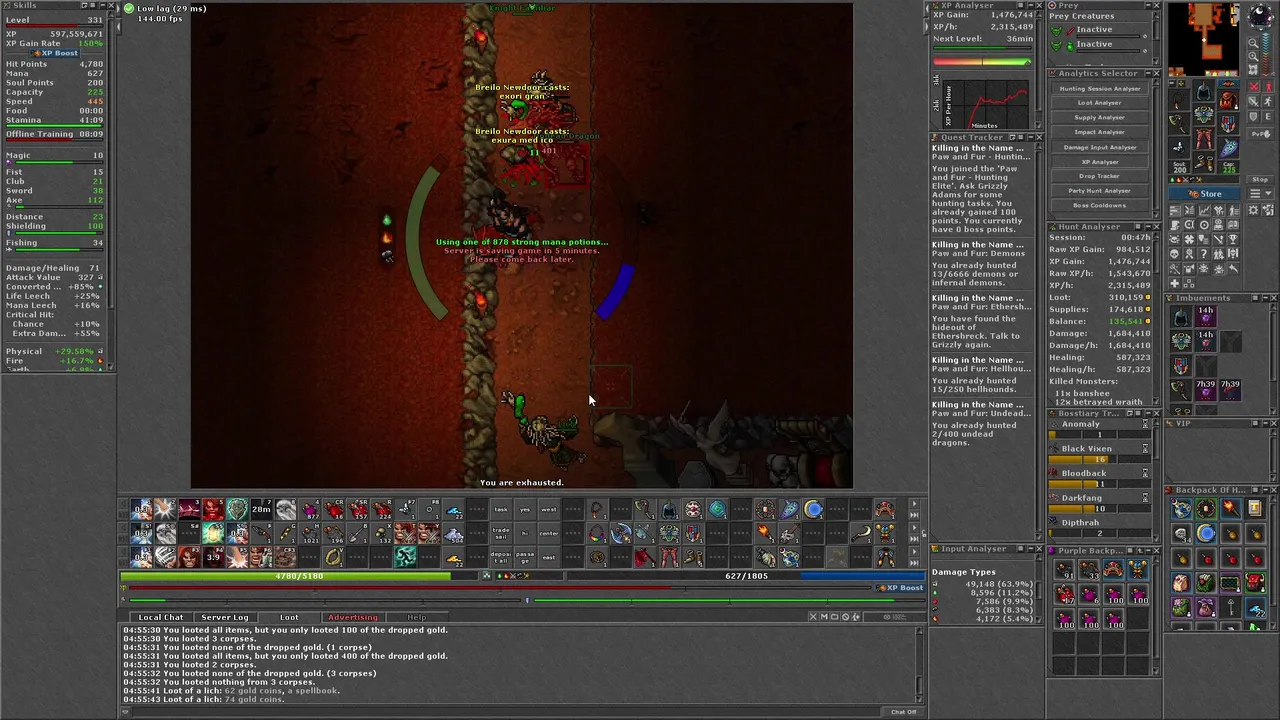Click the weapon equipment slot
The height and width of the screenshot is (720, 1280).
[1179, 124]
